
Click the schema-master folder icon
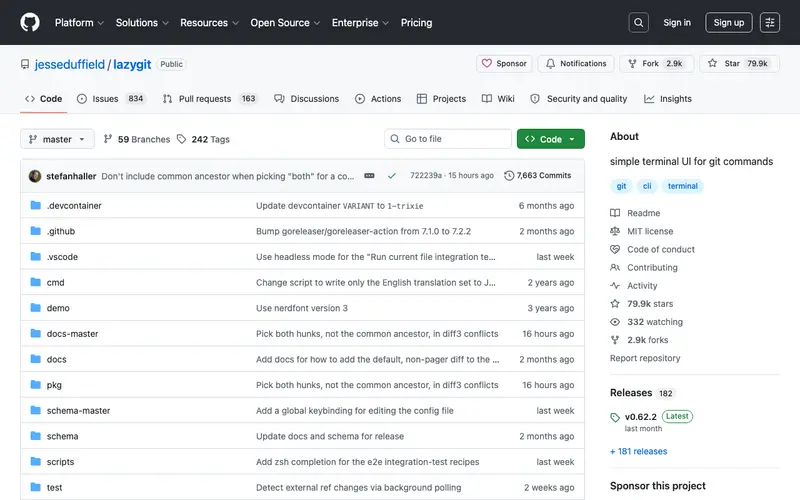coord(36,410)
